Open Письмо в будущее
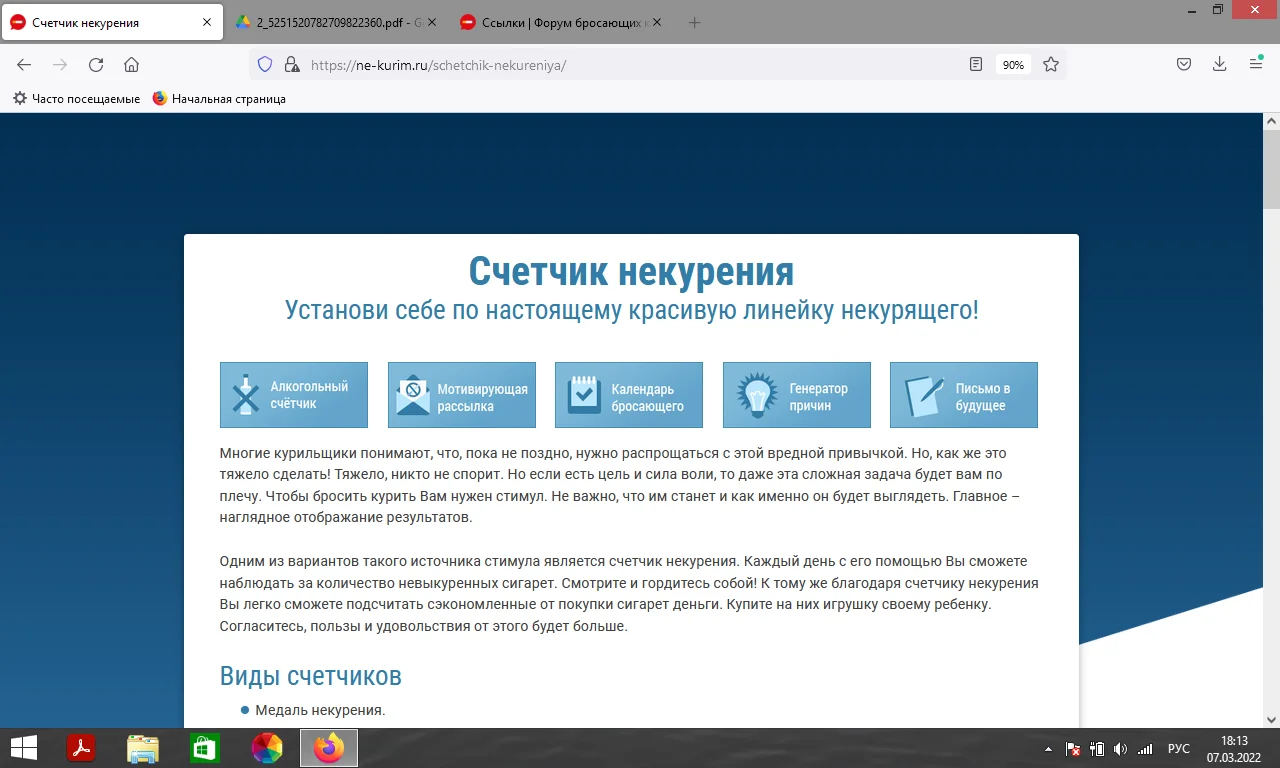Viewport: 1280px width, 768px height. point(963,394)
